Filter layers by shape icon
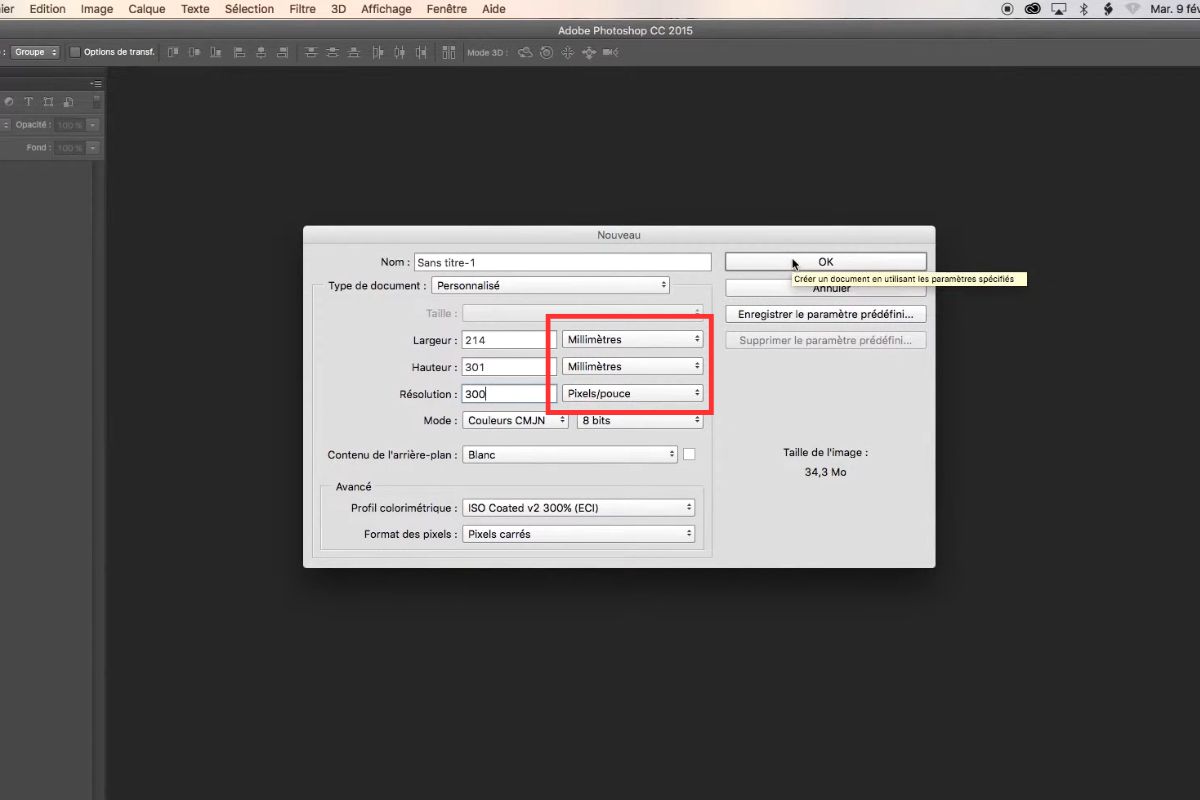Image resolution: width=1200 pixels, height=800 pixels. tap(48, 102)
